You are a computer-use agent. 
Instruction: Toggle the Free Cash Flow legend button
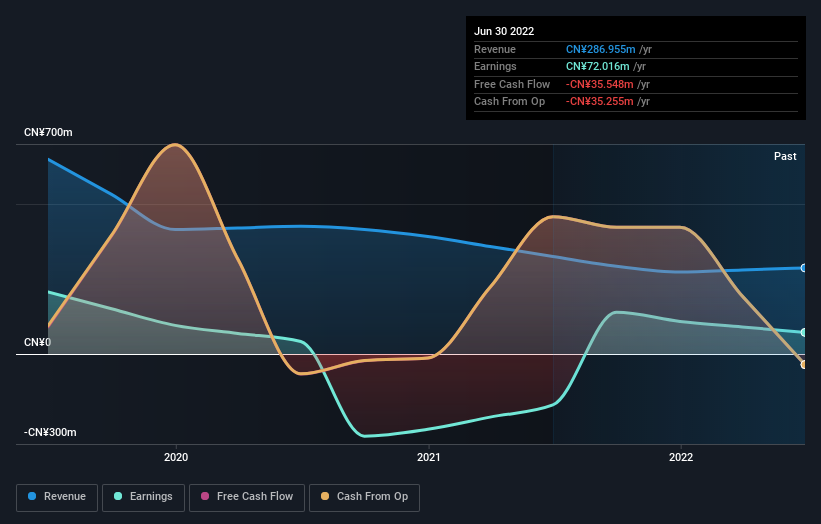tap(247, 497)
